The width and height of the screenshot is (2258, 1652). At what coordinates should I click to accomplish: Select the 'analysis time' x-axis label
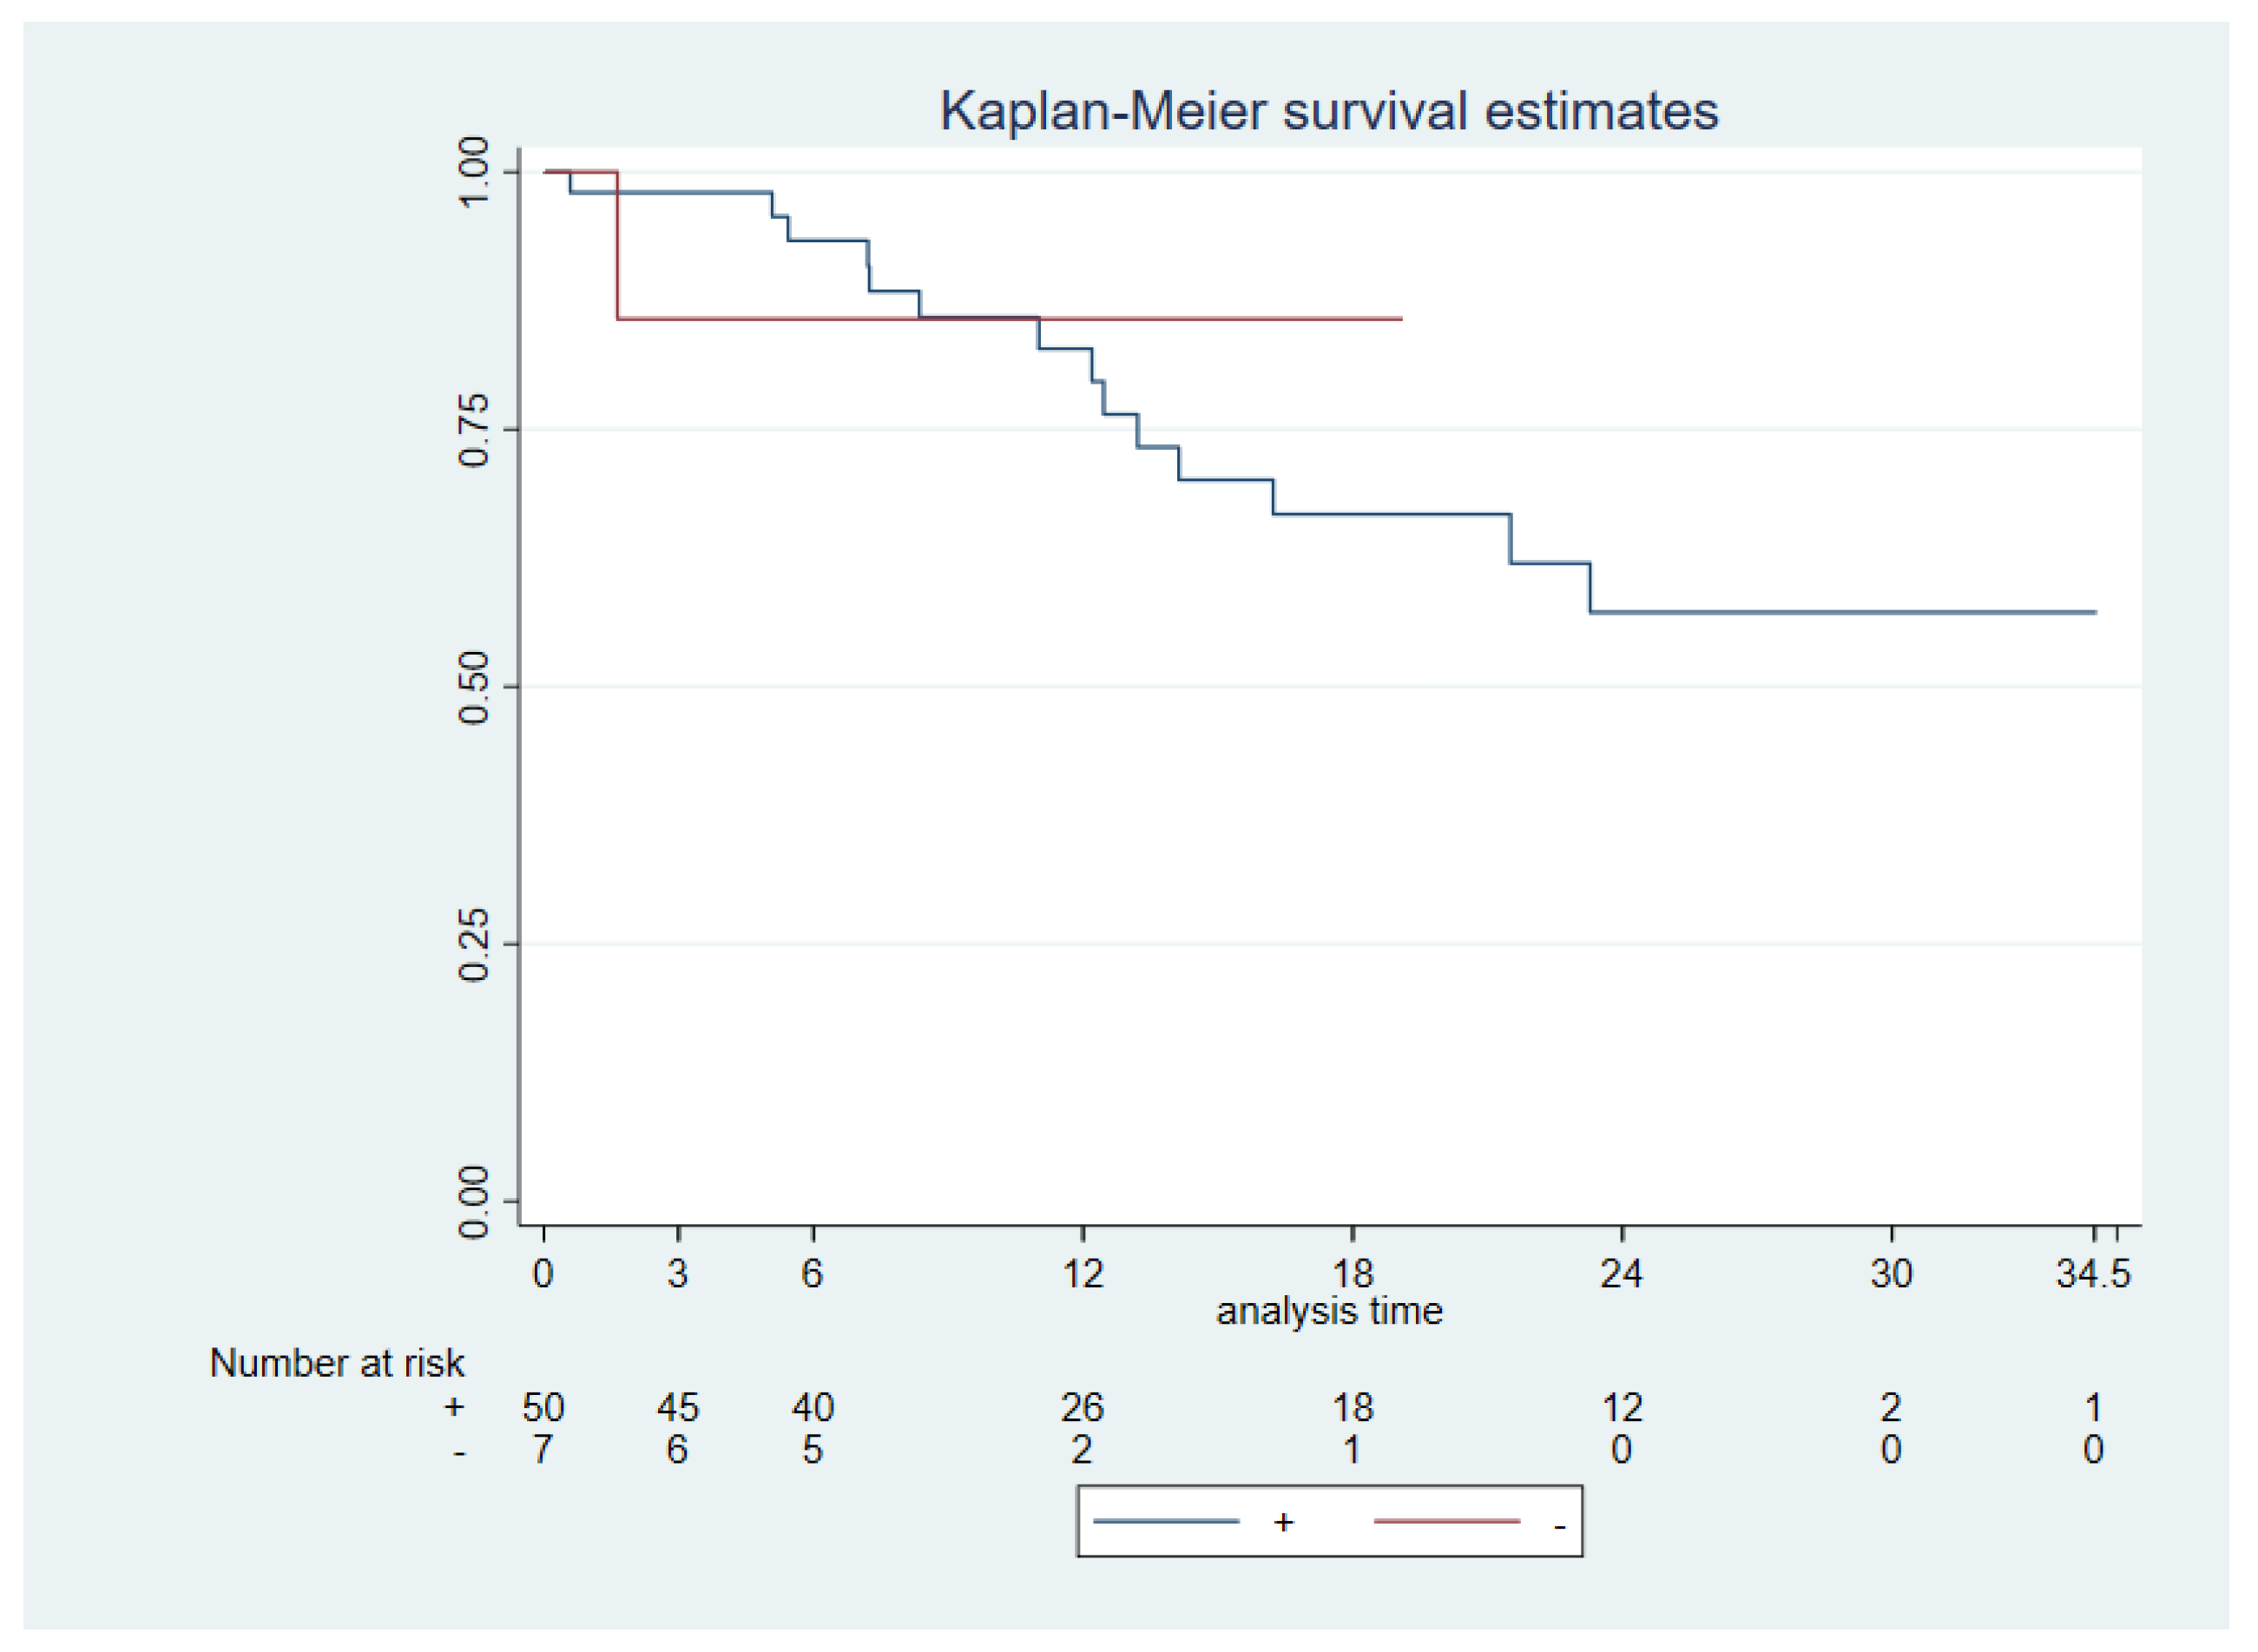pos(1329,1311)
